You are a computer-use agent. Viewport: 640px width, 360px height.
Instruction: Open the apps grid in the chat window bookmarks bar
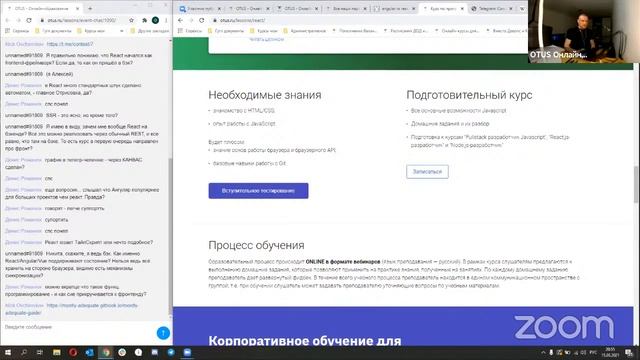point(7,31)
